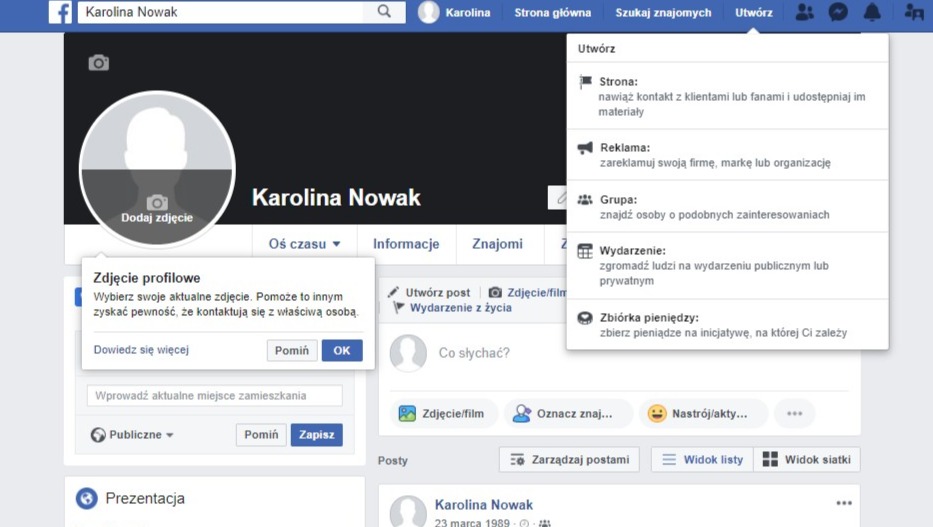Click the post date 23 marca 1989

point(472,522)
